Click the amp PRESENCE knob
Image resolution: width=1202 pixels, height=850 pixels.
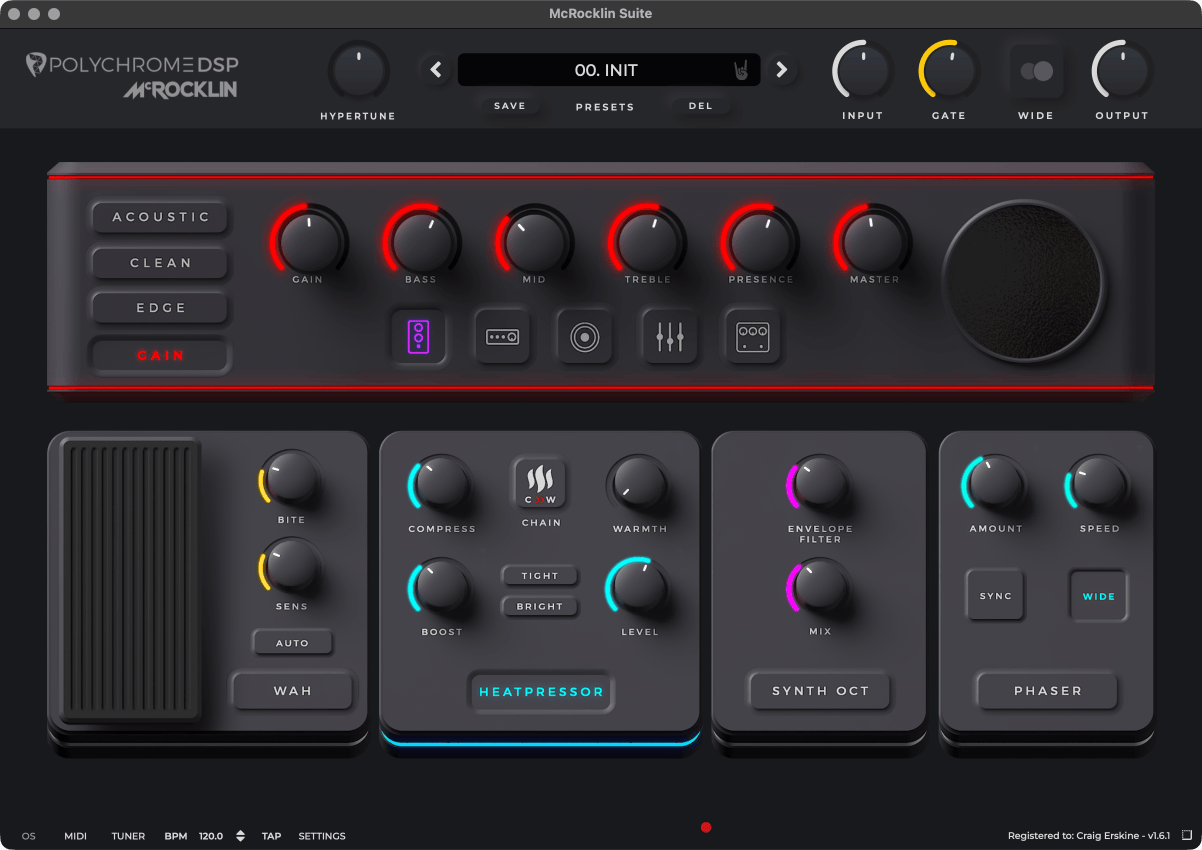(x=760, y=241)
